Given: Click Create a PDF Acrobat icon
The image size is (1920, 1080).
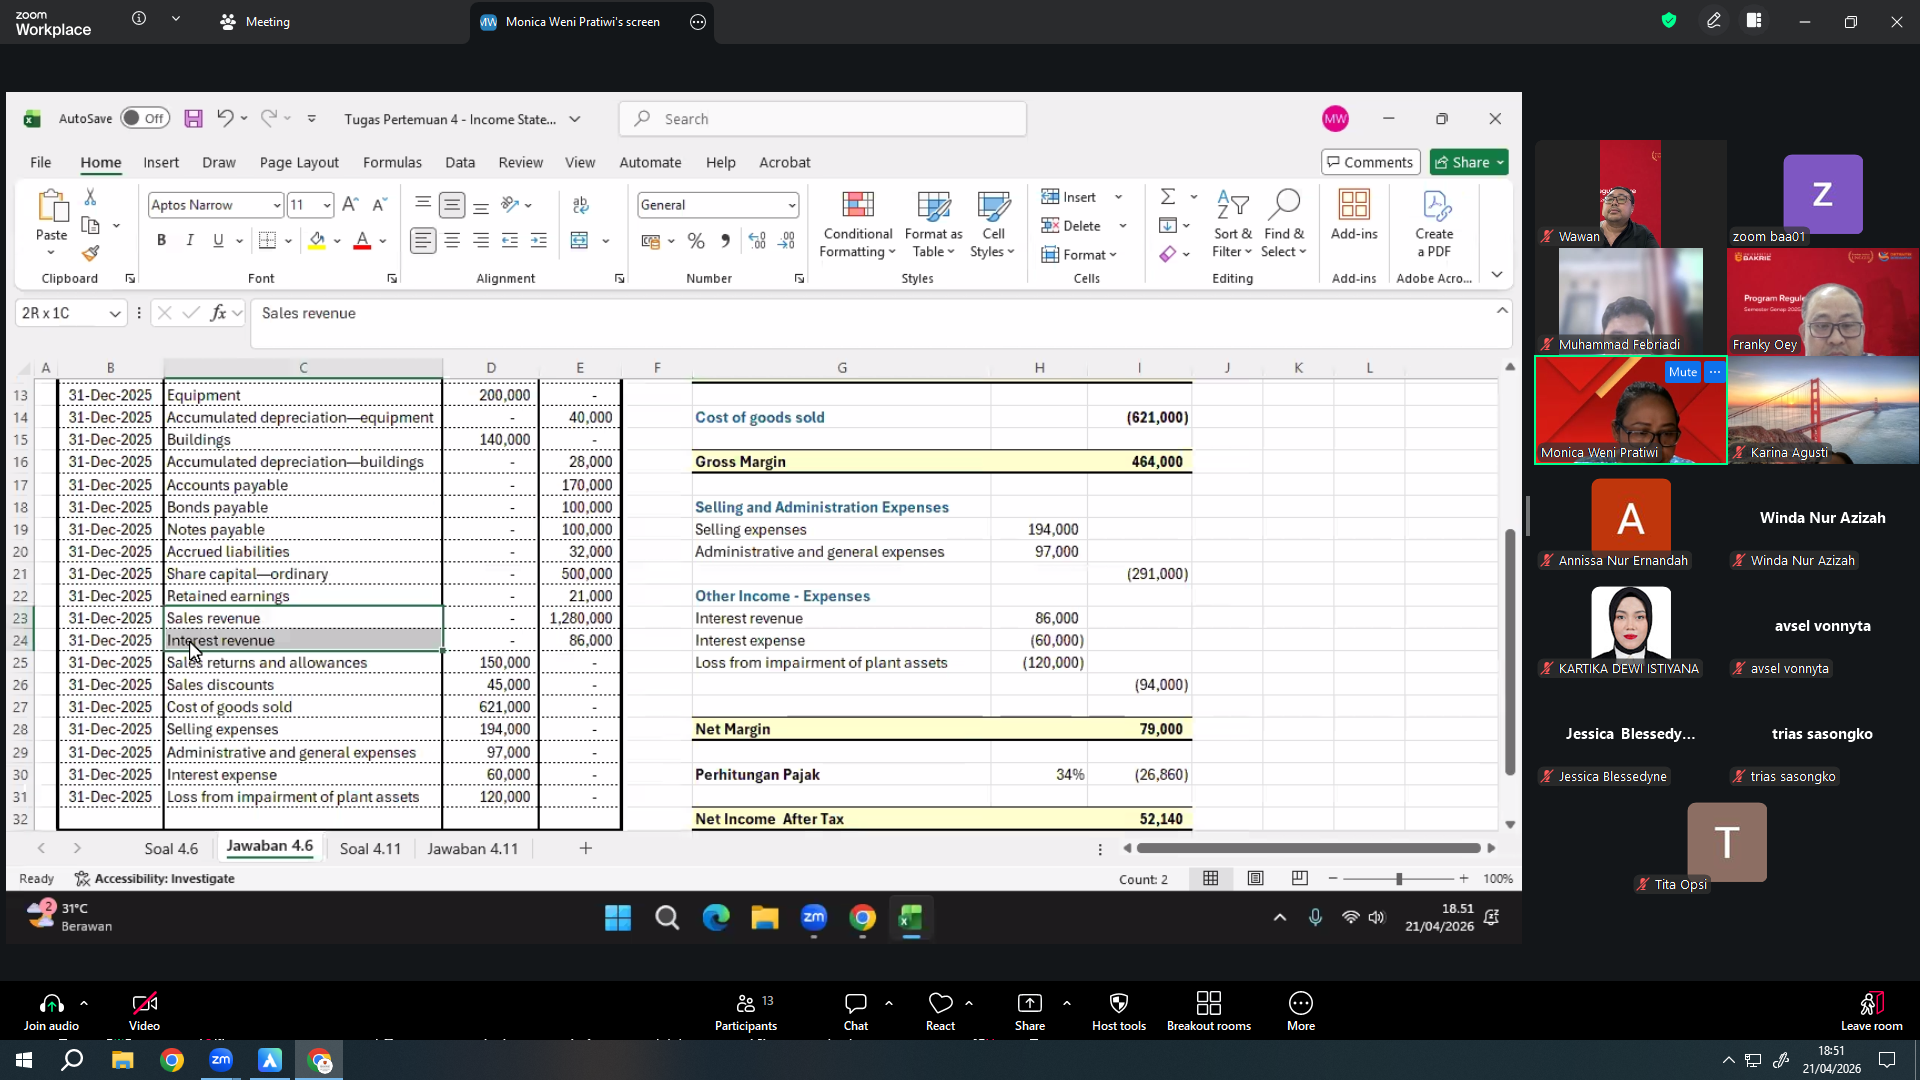Looking at the screenshot, I should point(1434,224).
